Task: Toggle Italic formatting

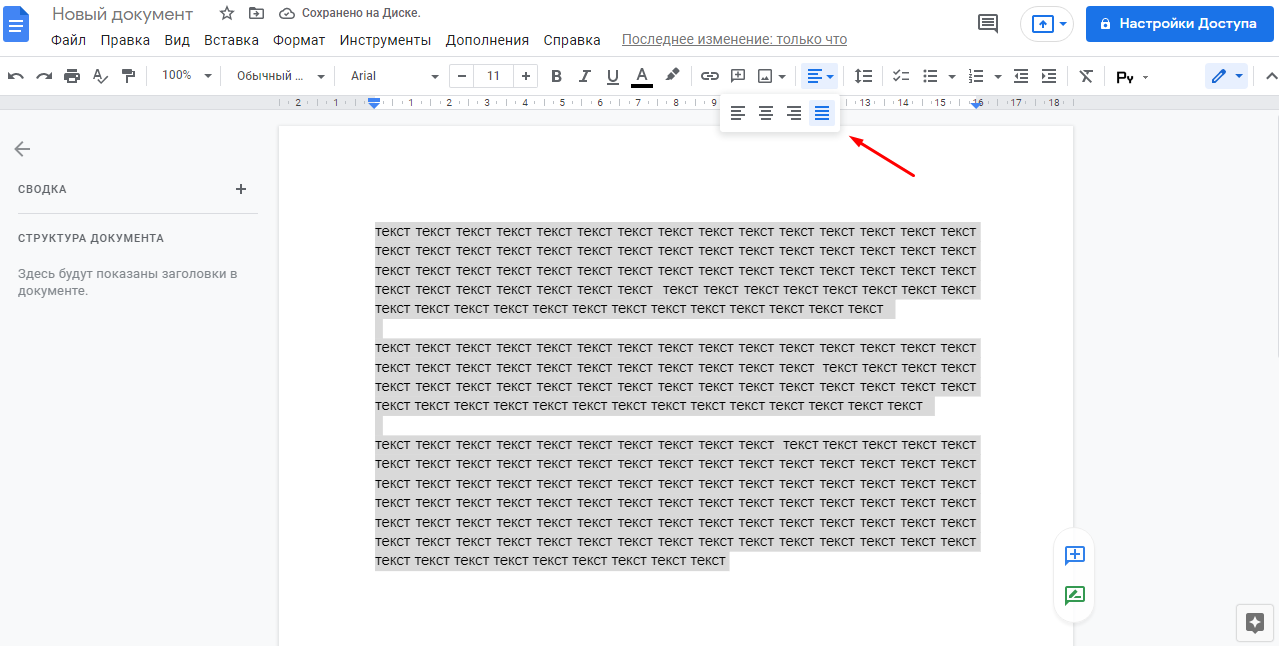Action: (585, 76)
